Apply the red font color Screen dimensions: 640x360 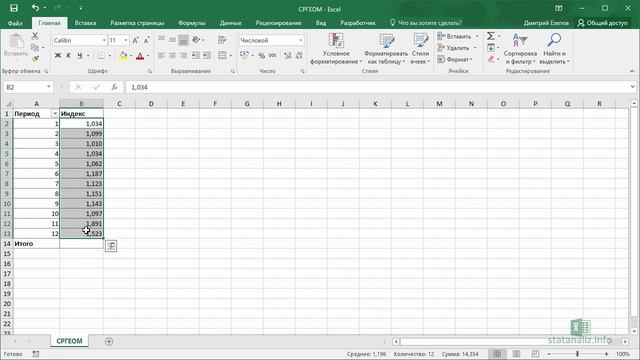tap(140, 56)
